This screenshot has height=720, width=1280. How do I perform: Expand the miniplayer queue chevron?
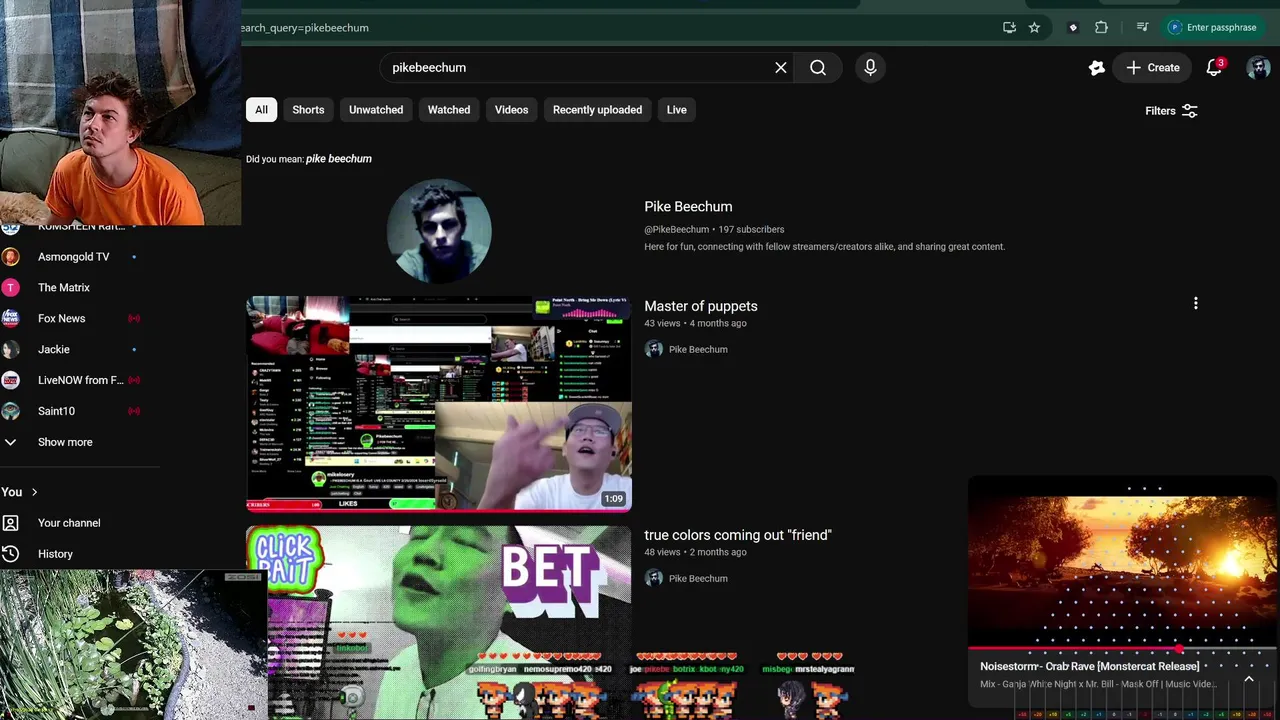(x=1249, y=679)
